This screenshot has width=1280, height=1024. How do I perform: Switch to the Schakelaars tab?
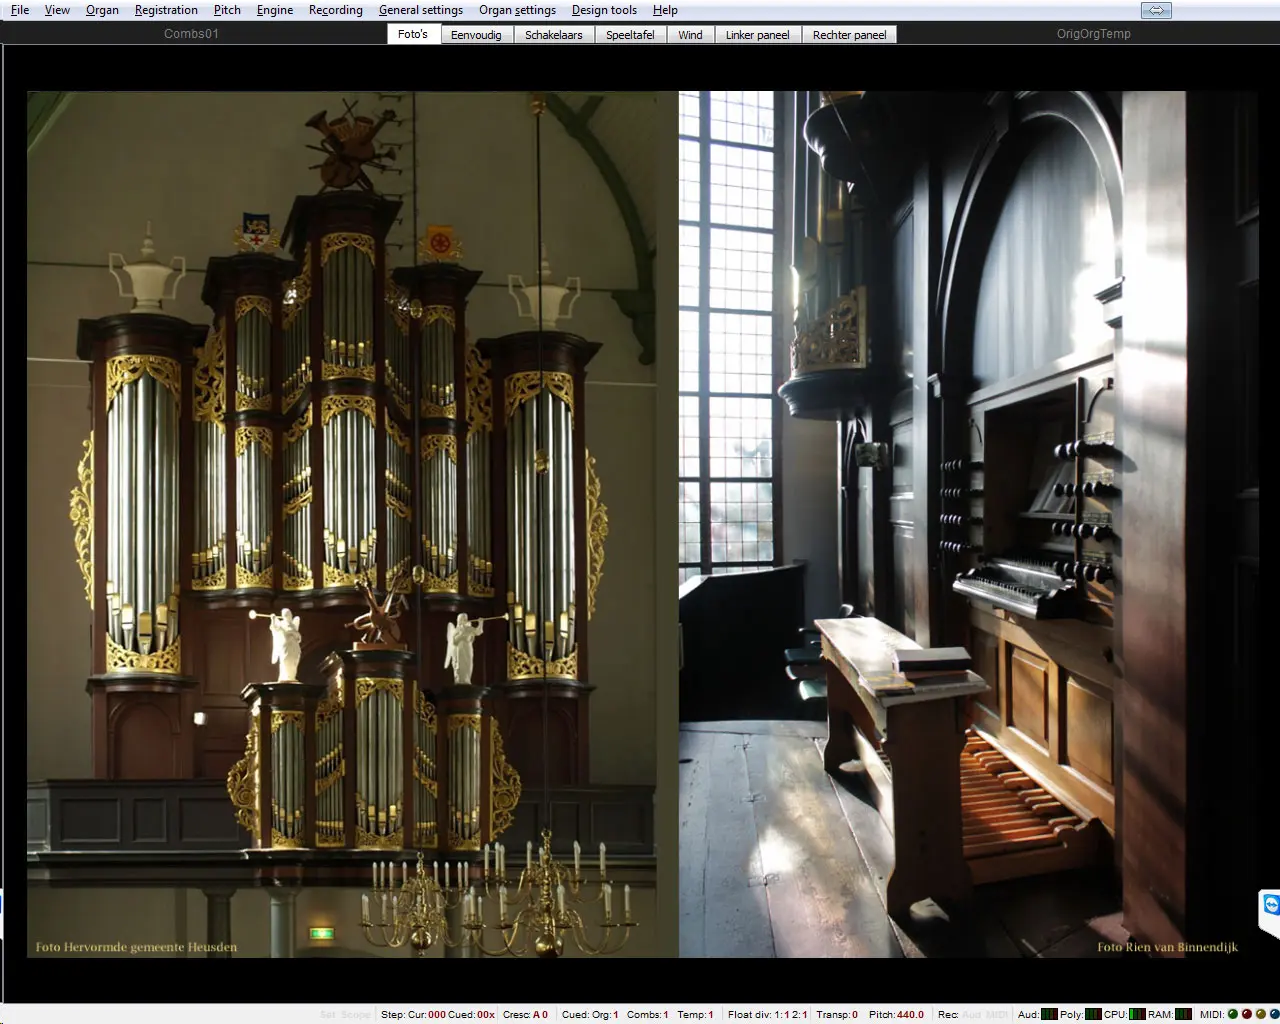(x=553, y=35)
